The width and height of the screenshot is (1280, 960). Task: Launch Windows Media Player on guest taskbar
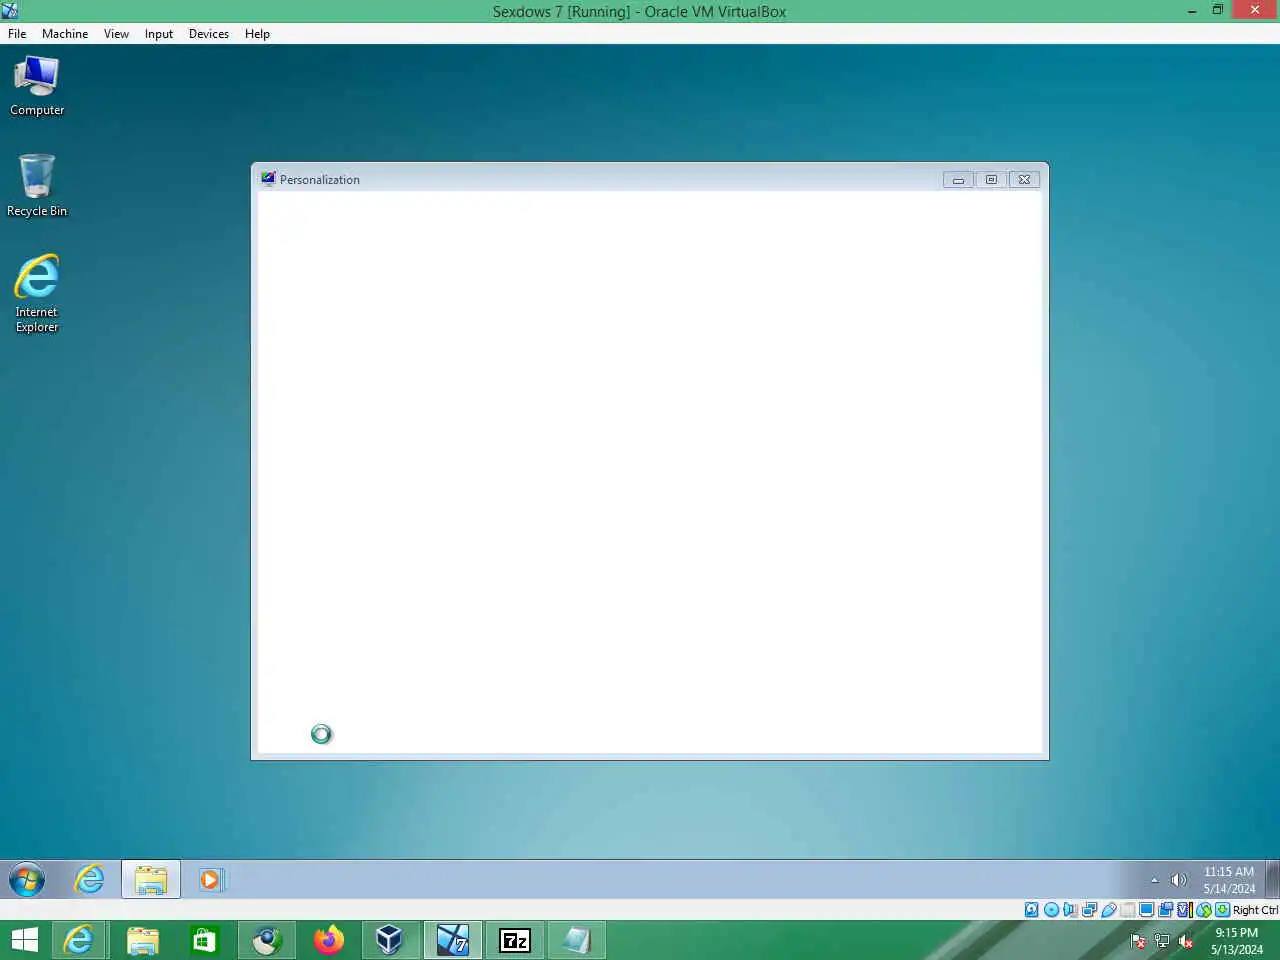tap(210, 880)
